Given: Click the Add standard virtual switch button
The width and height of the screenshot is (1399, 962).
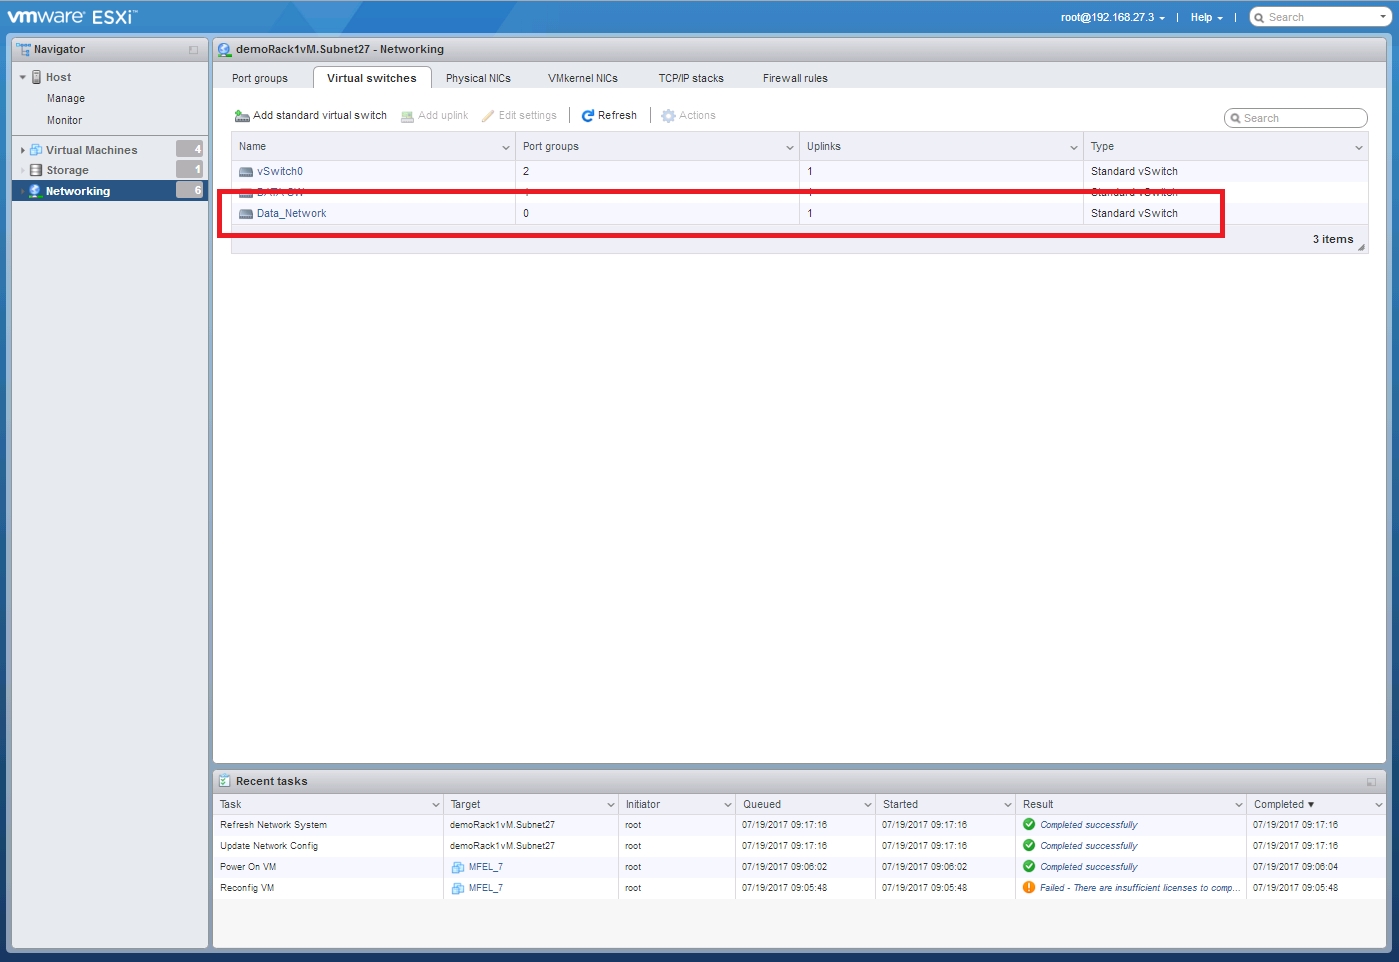Looking at the screenshot, I should (x=311, y=116).
